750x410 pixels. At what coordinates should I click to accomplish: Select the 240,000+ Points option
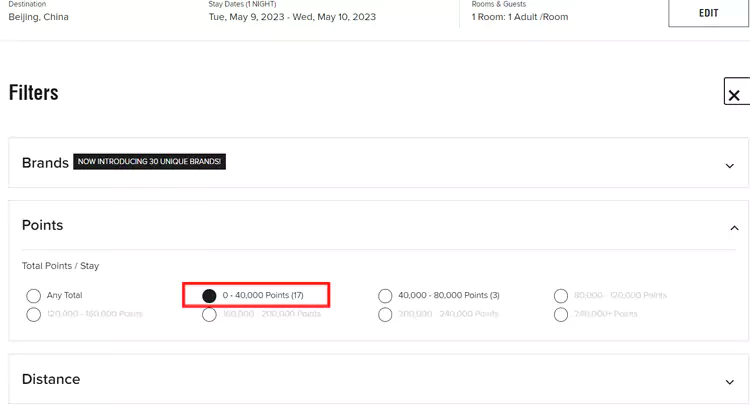click(561, 314)
